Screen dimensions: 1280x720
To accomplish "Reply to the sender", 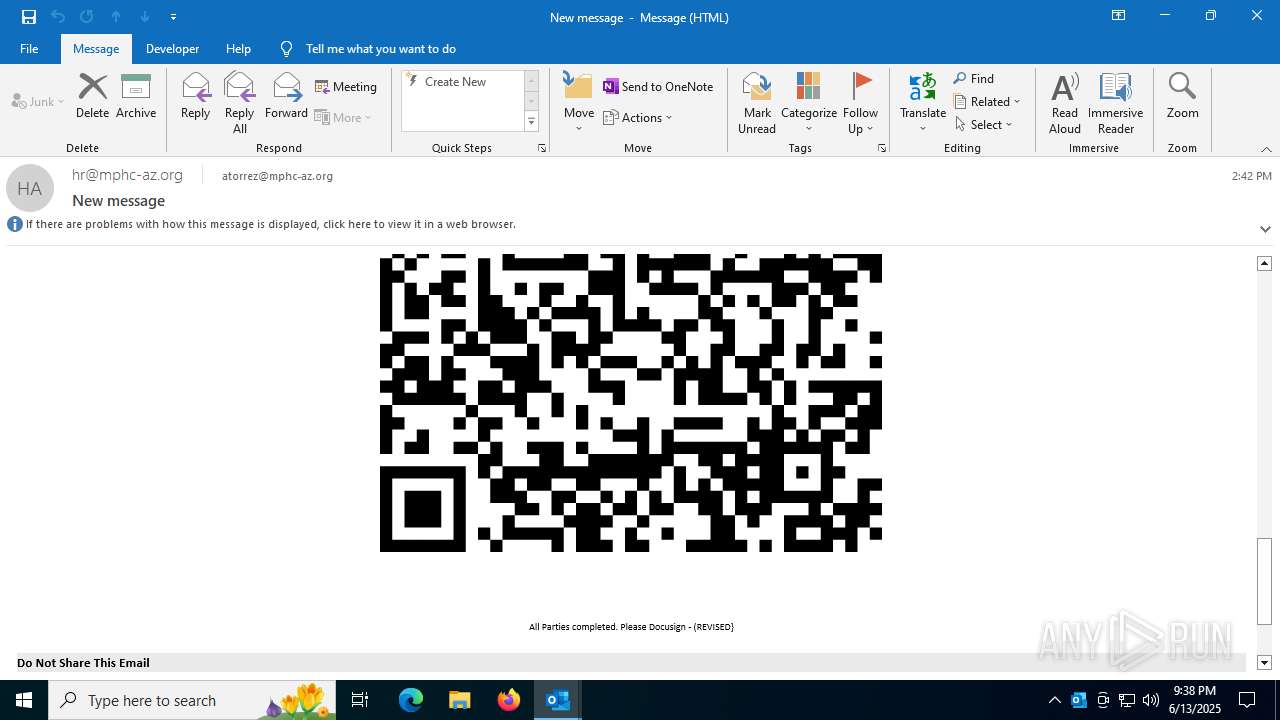I will 196,96.
